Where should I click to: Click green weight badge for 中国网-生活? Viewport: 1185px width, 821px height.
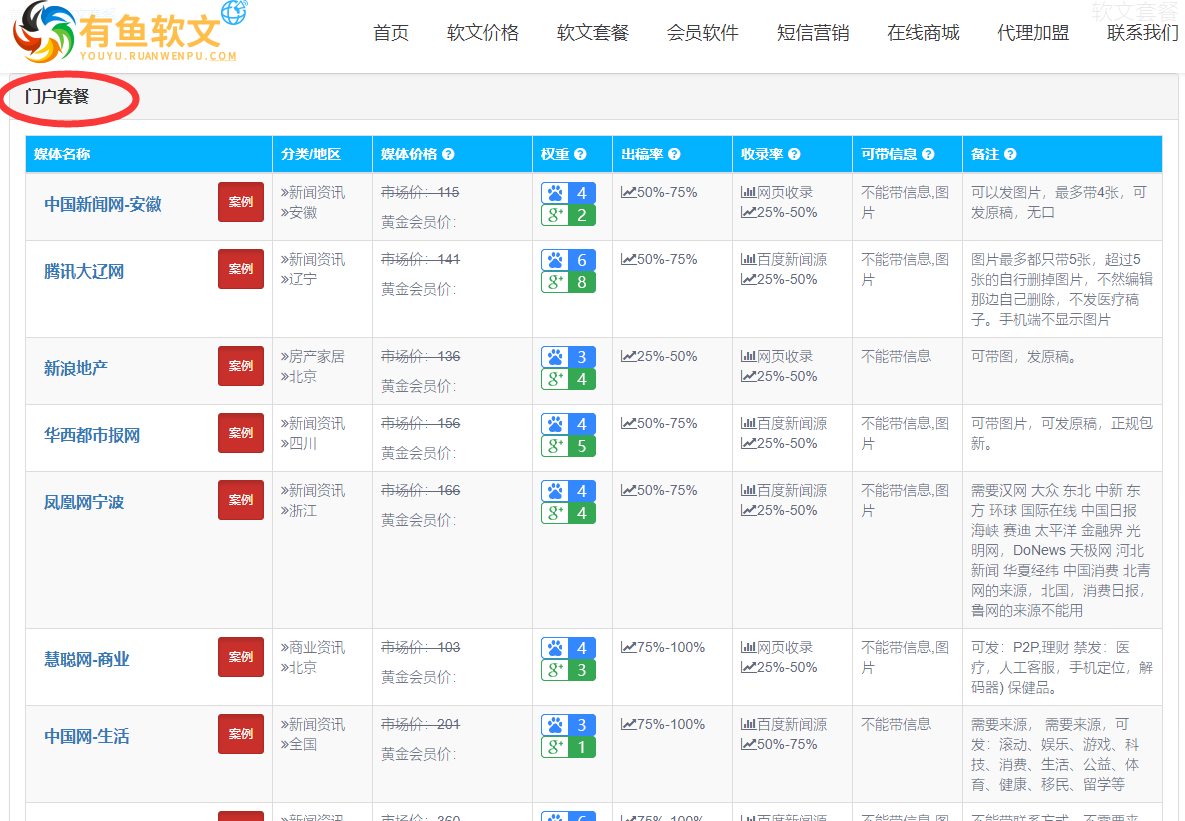[x=568, y=747]
